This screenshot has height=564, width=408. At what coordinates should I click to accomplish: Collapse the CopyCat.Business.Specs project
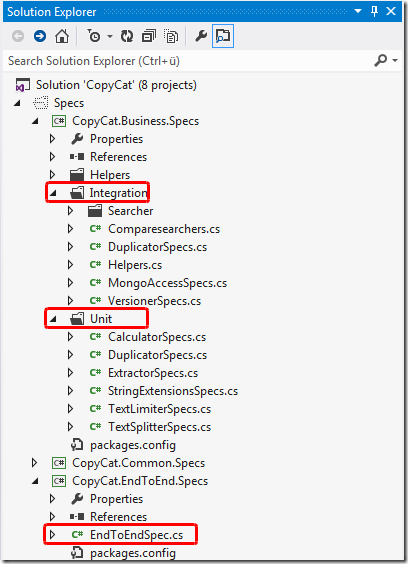[x=35, y=121]
